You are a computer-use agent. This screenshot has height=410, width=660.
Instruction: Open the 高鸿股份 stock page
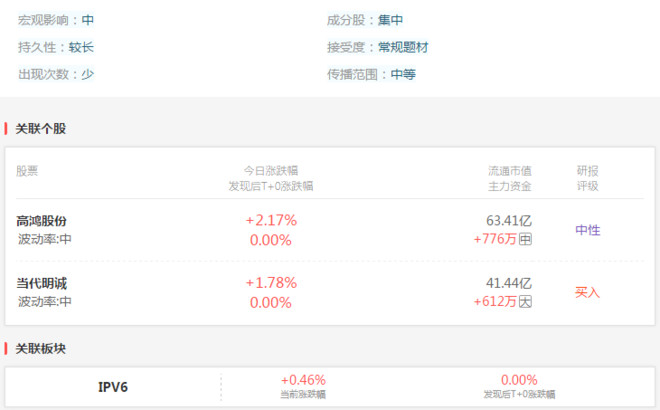pos(42,220)
